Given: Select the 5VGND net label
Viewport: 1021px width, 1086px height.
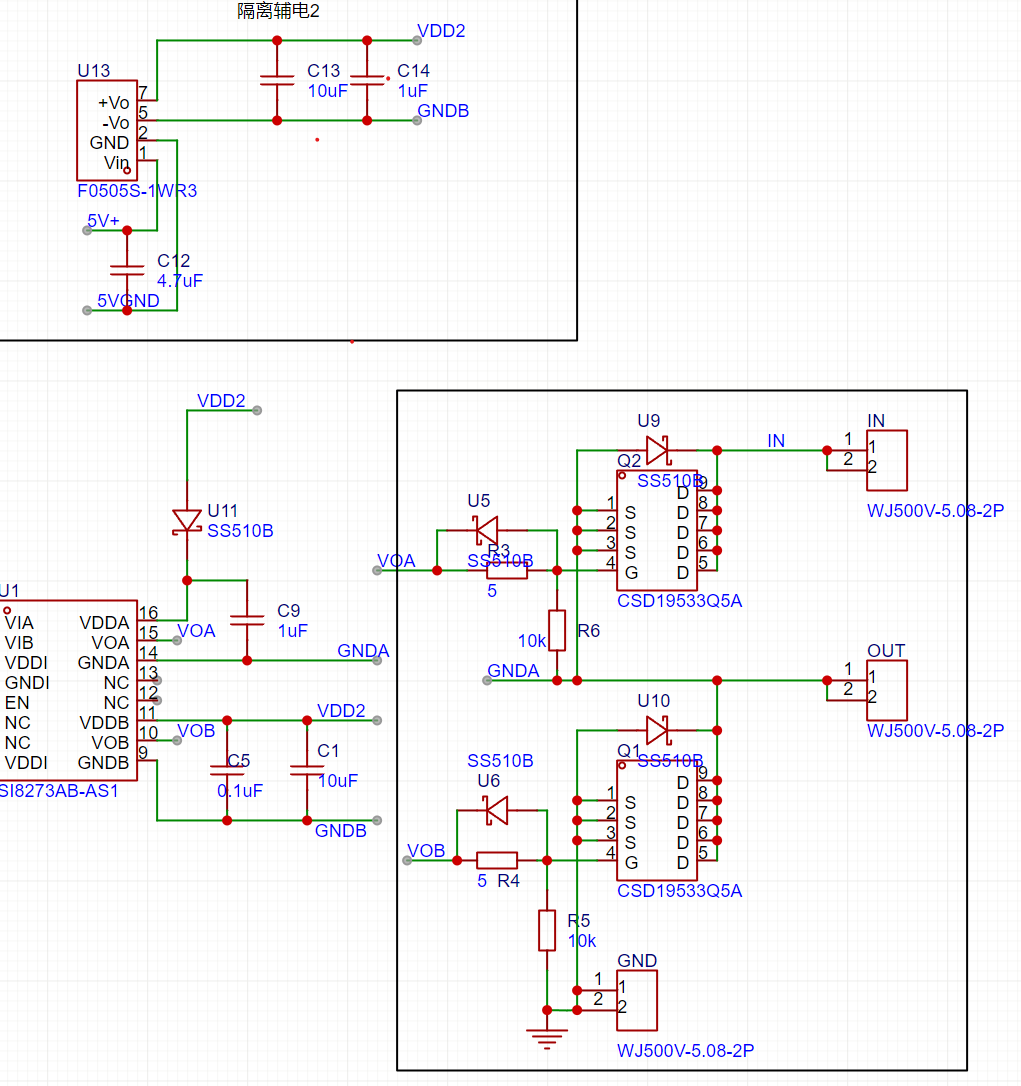Looking at the screenshot, I should [128, 301].
